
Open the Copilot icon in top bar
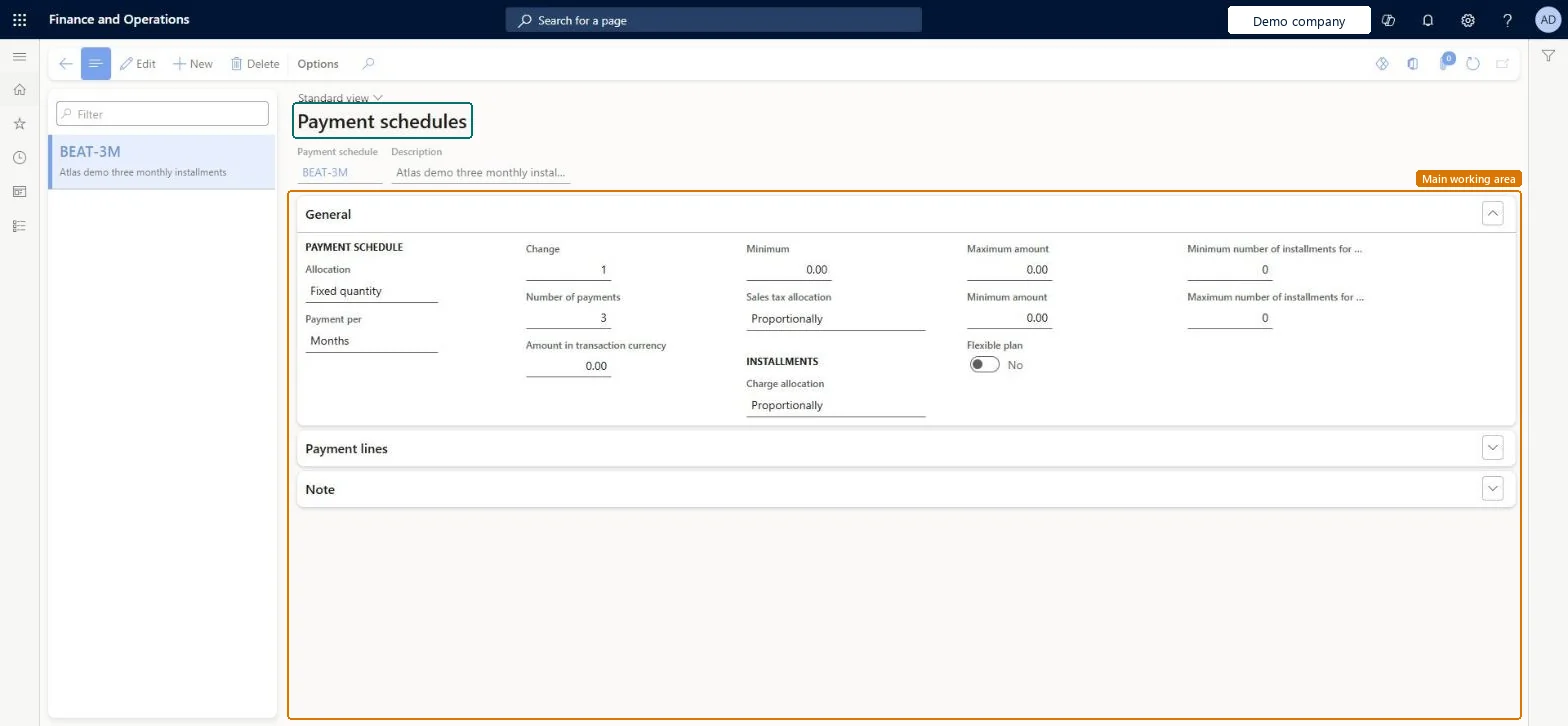(1388, 20)
